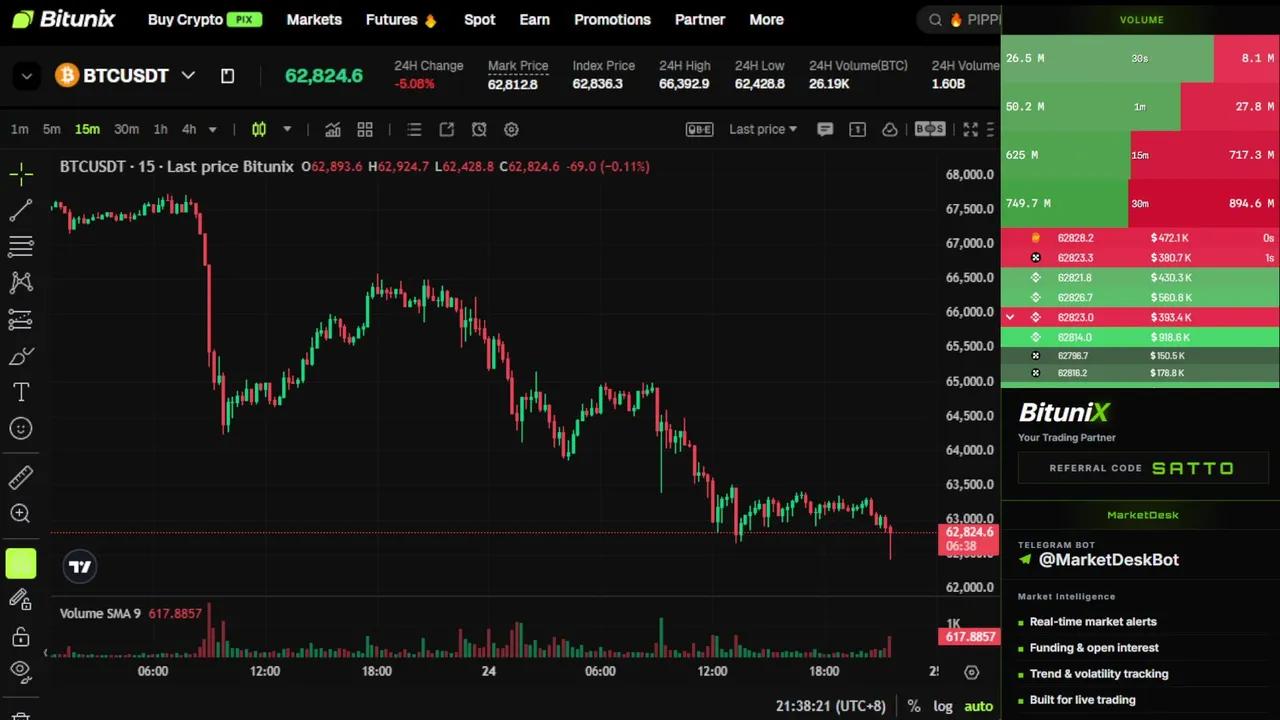Image resolution: width=1280 pixels, height=720 pixels.
Task: Toggle the OB-E order display button
Action: (699, 129)
